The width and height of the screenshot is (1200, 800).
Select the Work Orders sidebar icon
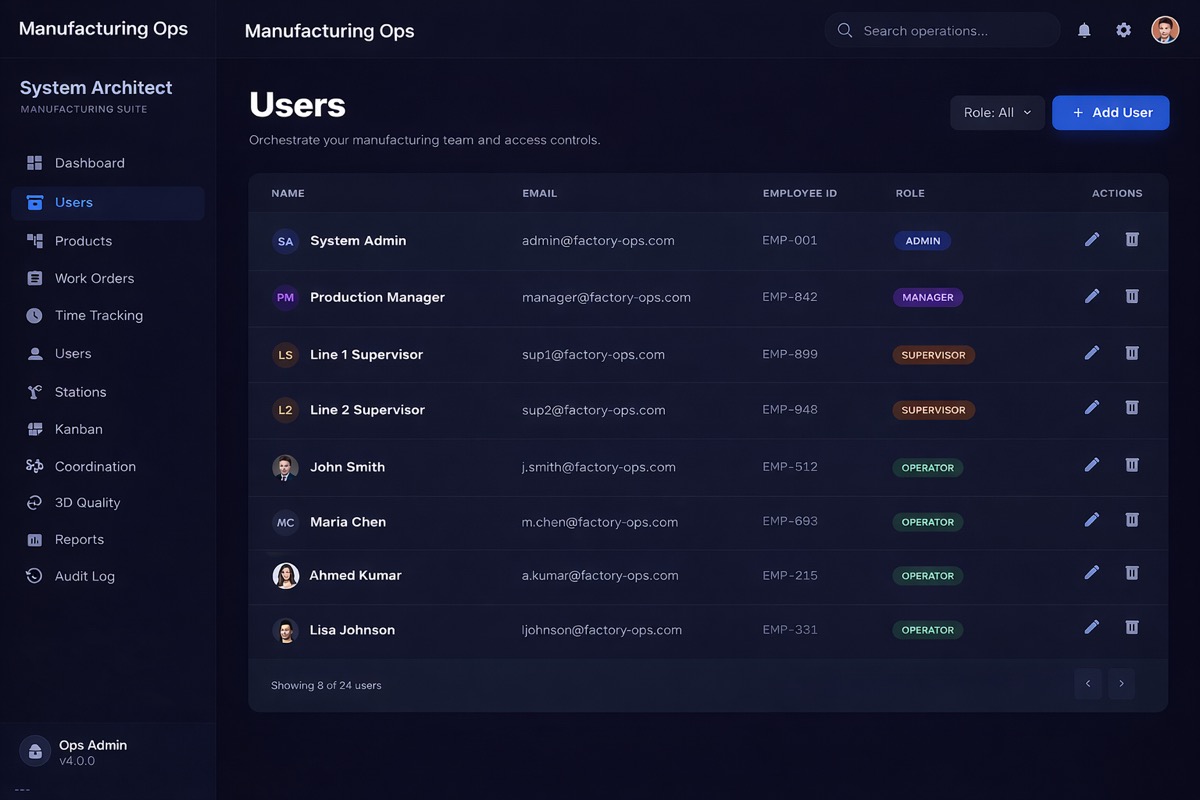point(35,278)
